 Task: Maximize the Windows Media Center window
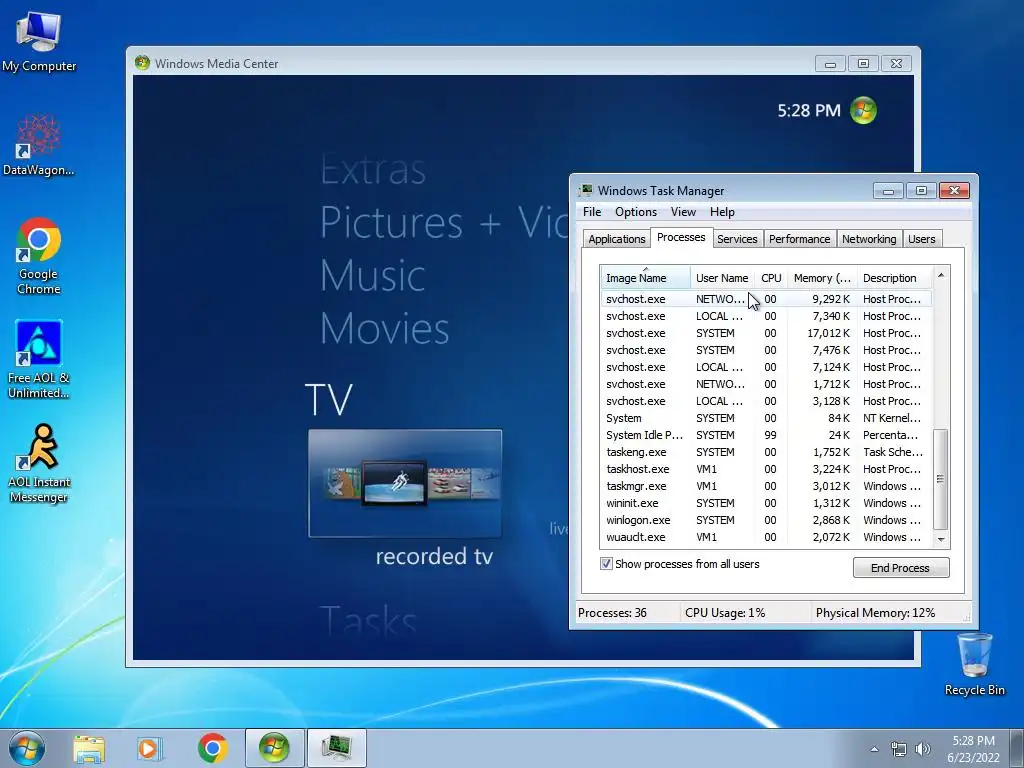pos(863,63)
